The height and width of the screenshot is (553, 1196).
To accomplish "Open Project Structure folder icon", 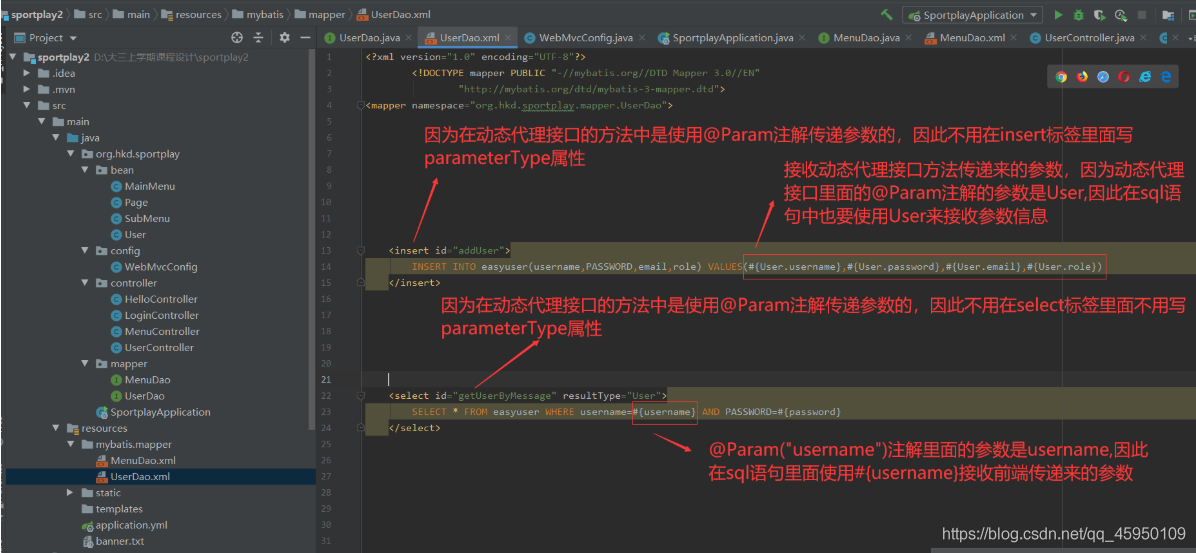I will click(1168, 14).
